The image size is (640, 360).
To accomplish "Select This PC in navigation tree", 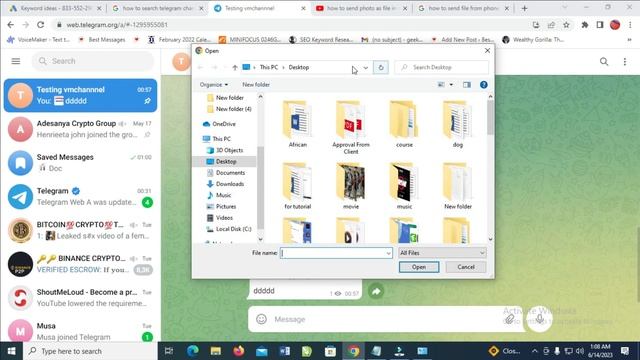I will point(217,139).
